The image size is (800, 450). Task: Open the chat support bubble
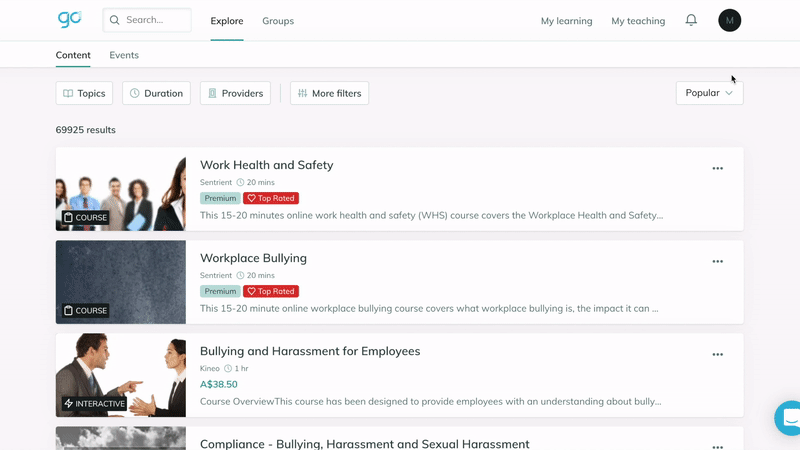coord(788,418)
